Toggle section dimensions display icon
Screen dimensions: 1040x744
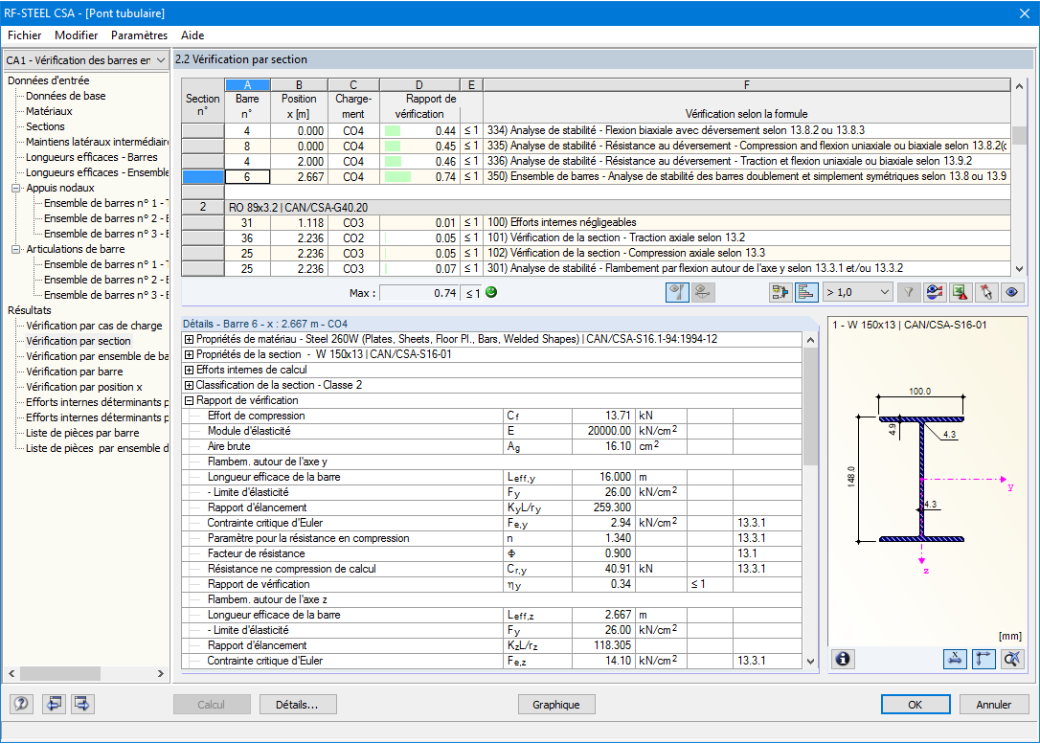click(954, 659)
